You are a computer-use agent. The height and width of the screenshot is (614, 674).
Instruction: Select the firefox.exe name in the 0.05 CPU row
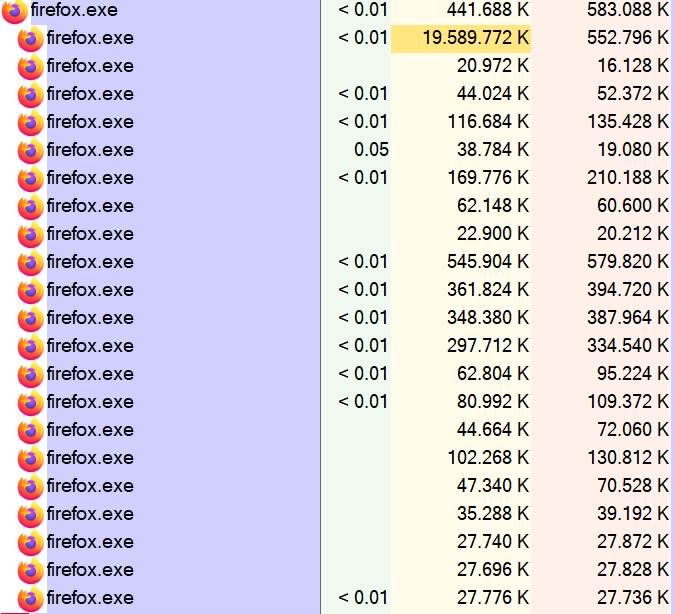click(90, 150)
